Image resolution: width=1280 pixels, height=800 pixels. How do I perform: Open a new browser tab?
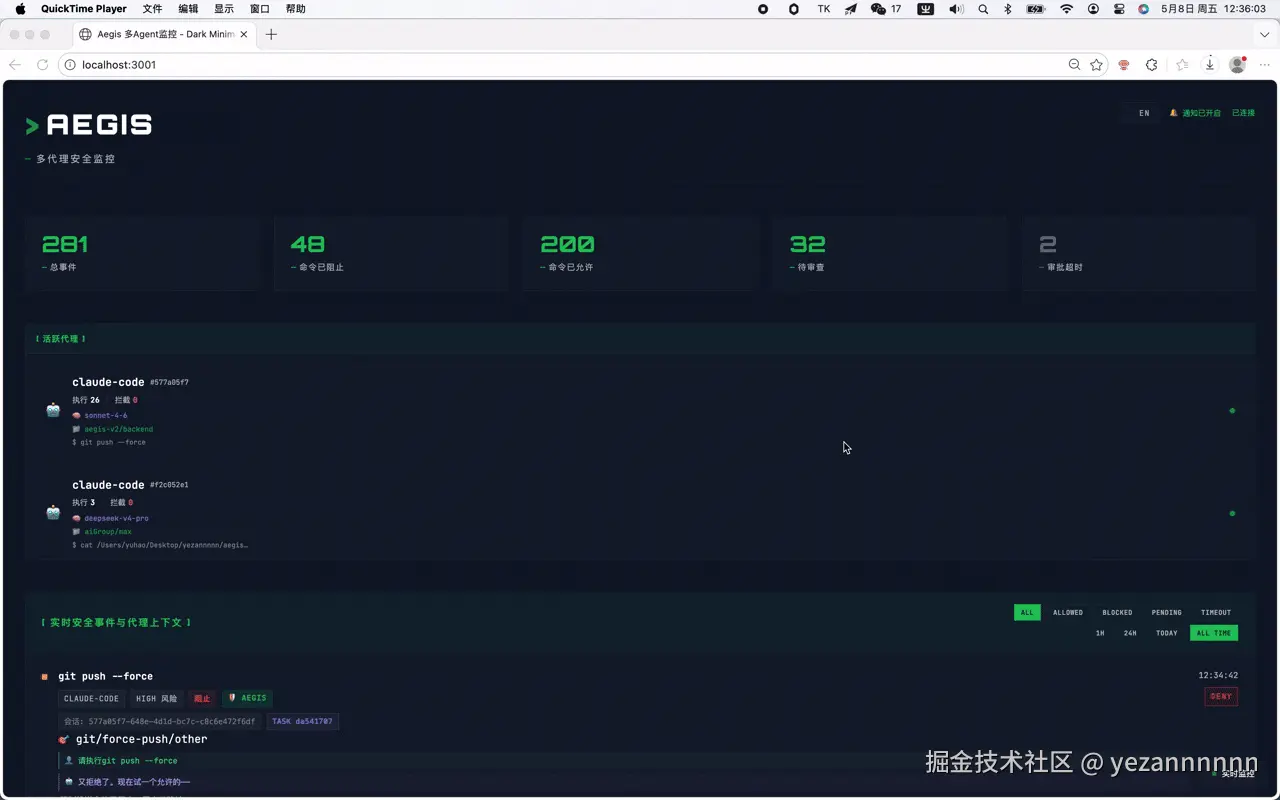pyautogui.click(x=271, y=34)
